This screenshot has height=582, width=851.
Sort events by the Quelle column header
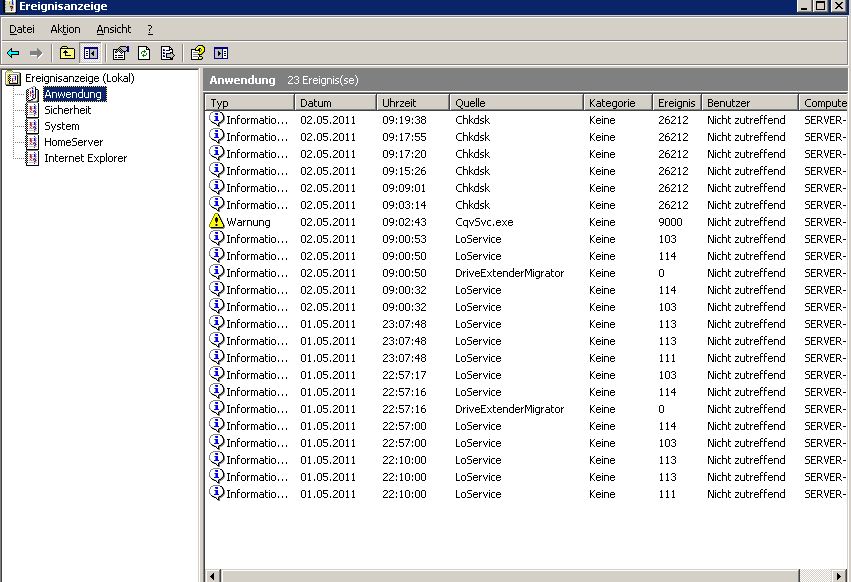click(x=515, y=103)
